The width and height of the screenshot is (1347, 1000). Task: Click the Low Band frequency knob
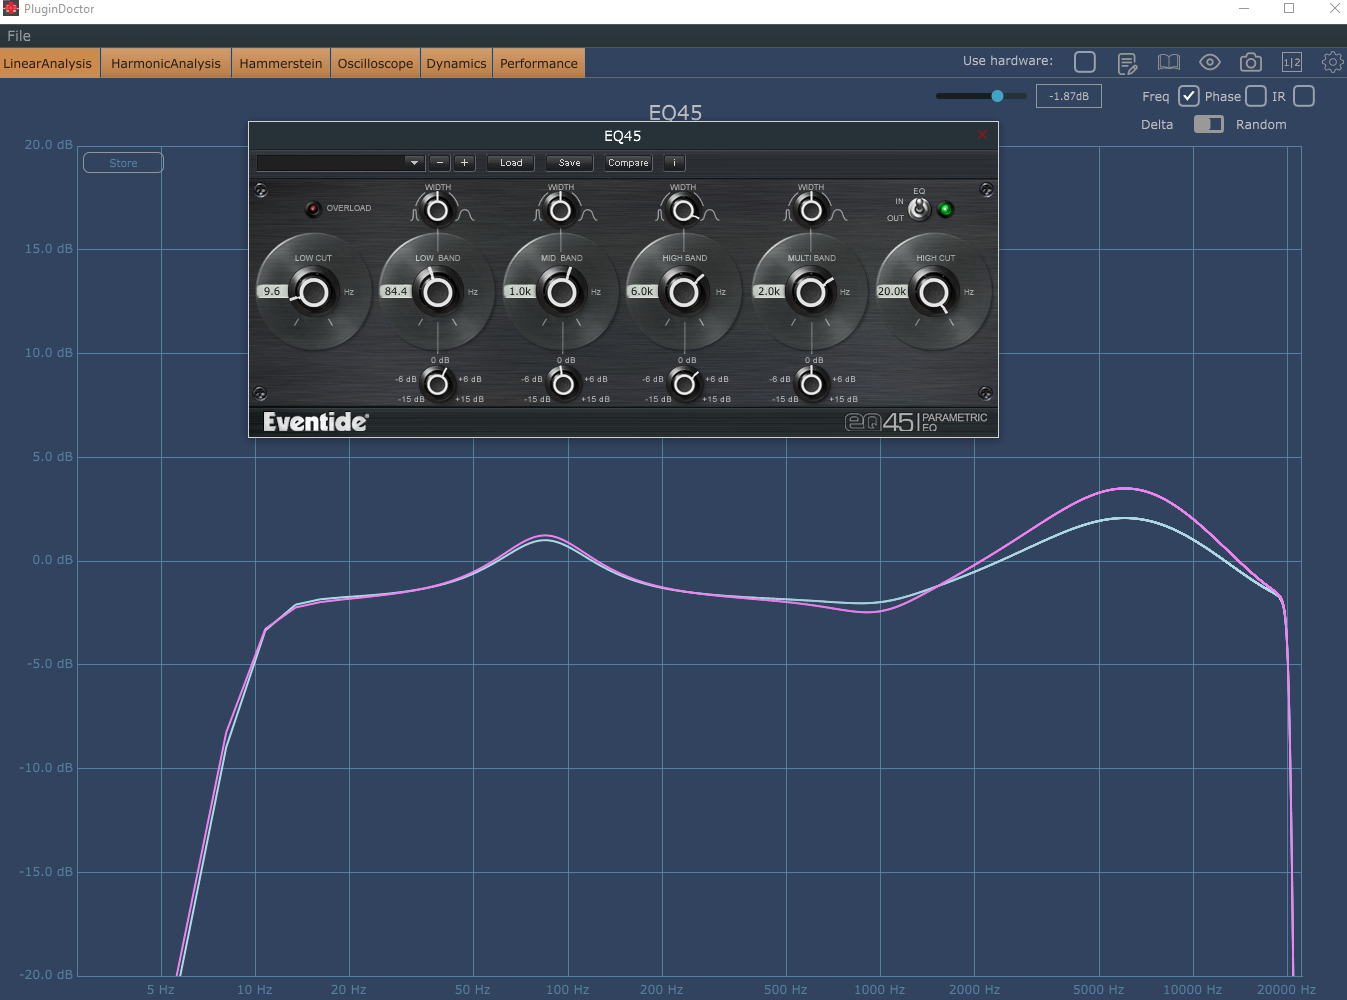437,292
